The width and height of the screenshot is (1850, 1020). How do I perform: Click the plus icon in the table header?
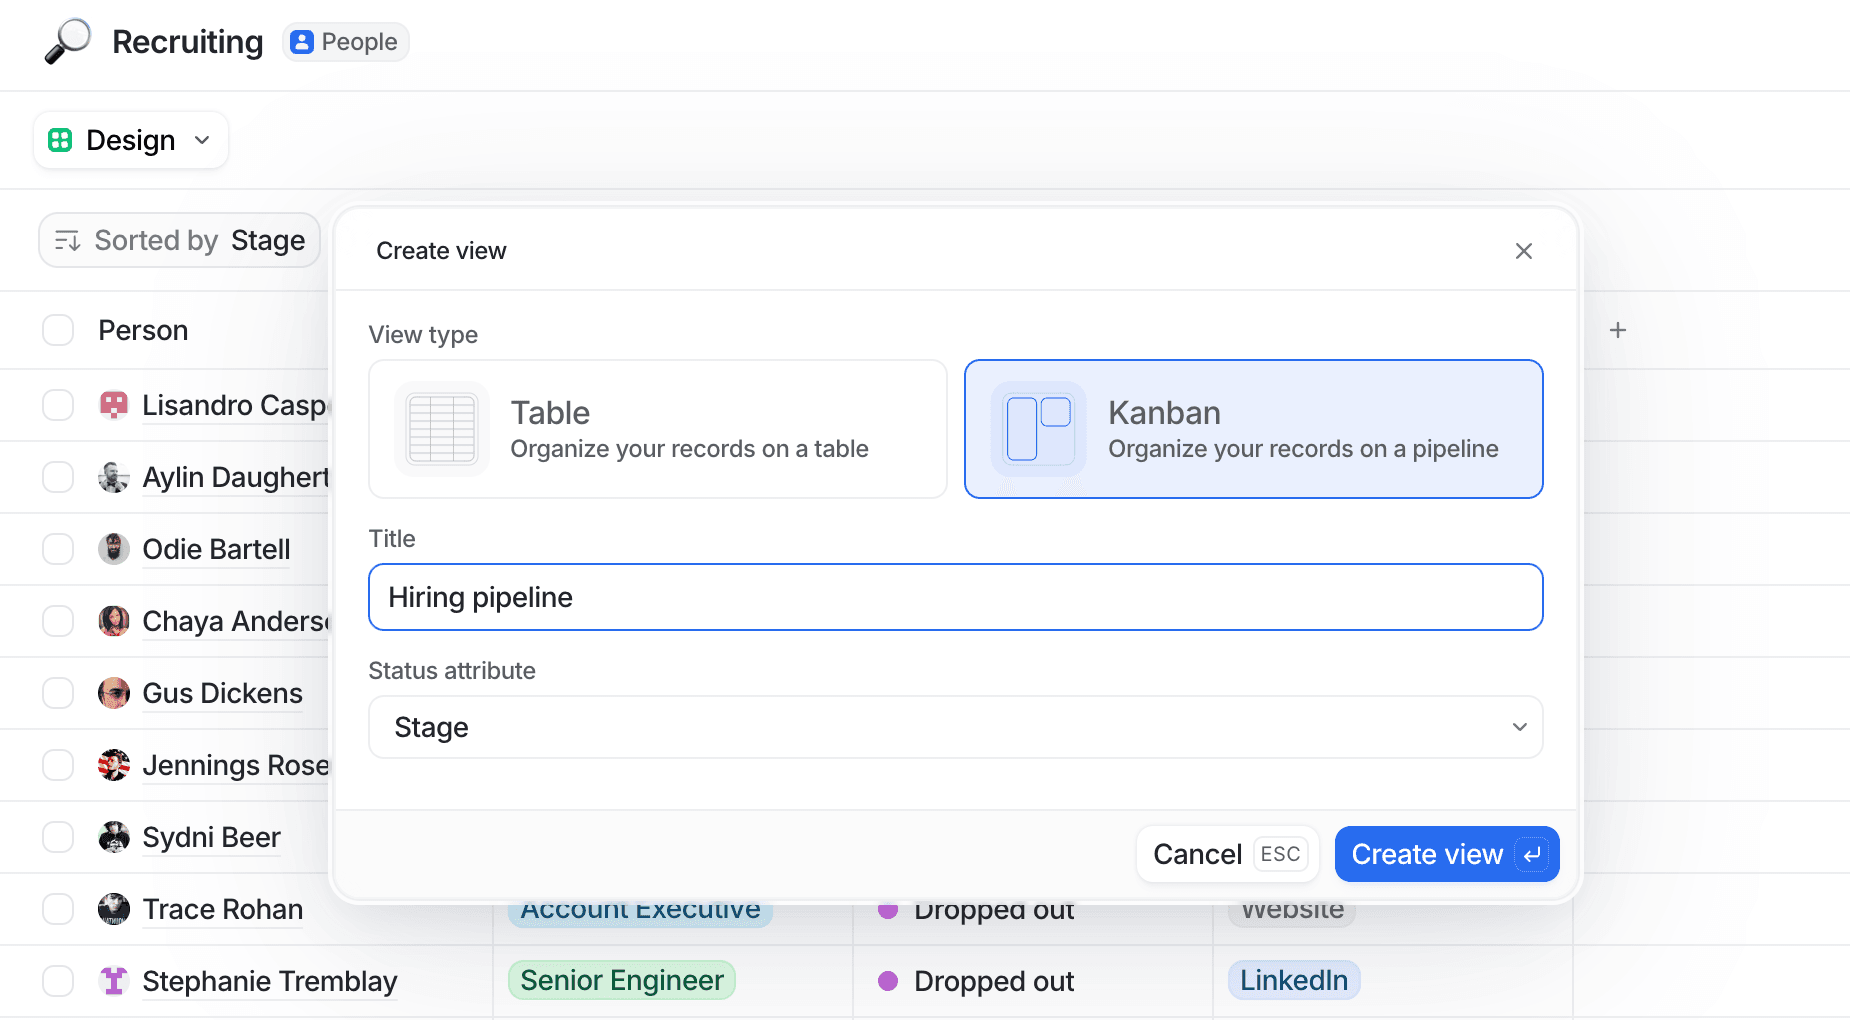pos(1617,329)
